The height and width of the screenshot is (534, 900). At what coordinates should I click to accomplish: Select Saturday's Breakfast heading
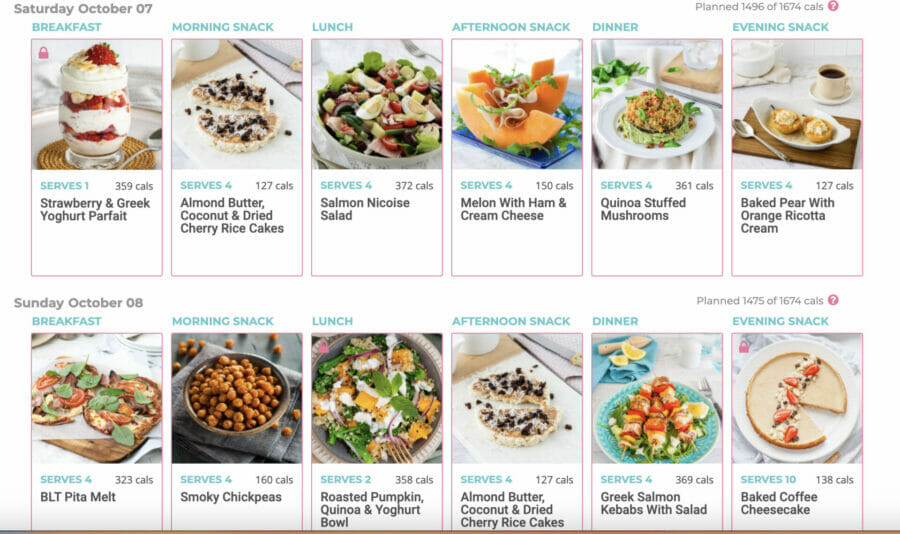[x=67, y=27]
